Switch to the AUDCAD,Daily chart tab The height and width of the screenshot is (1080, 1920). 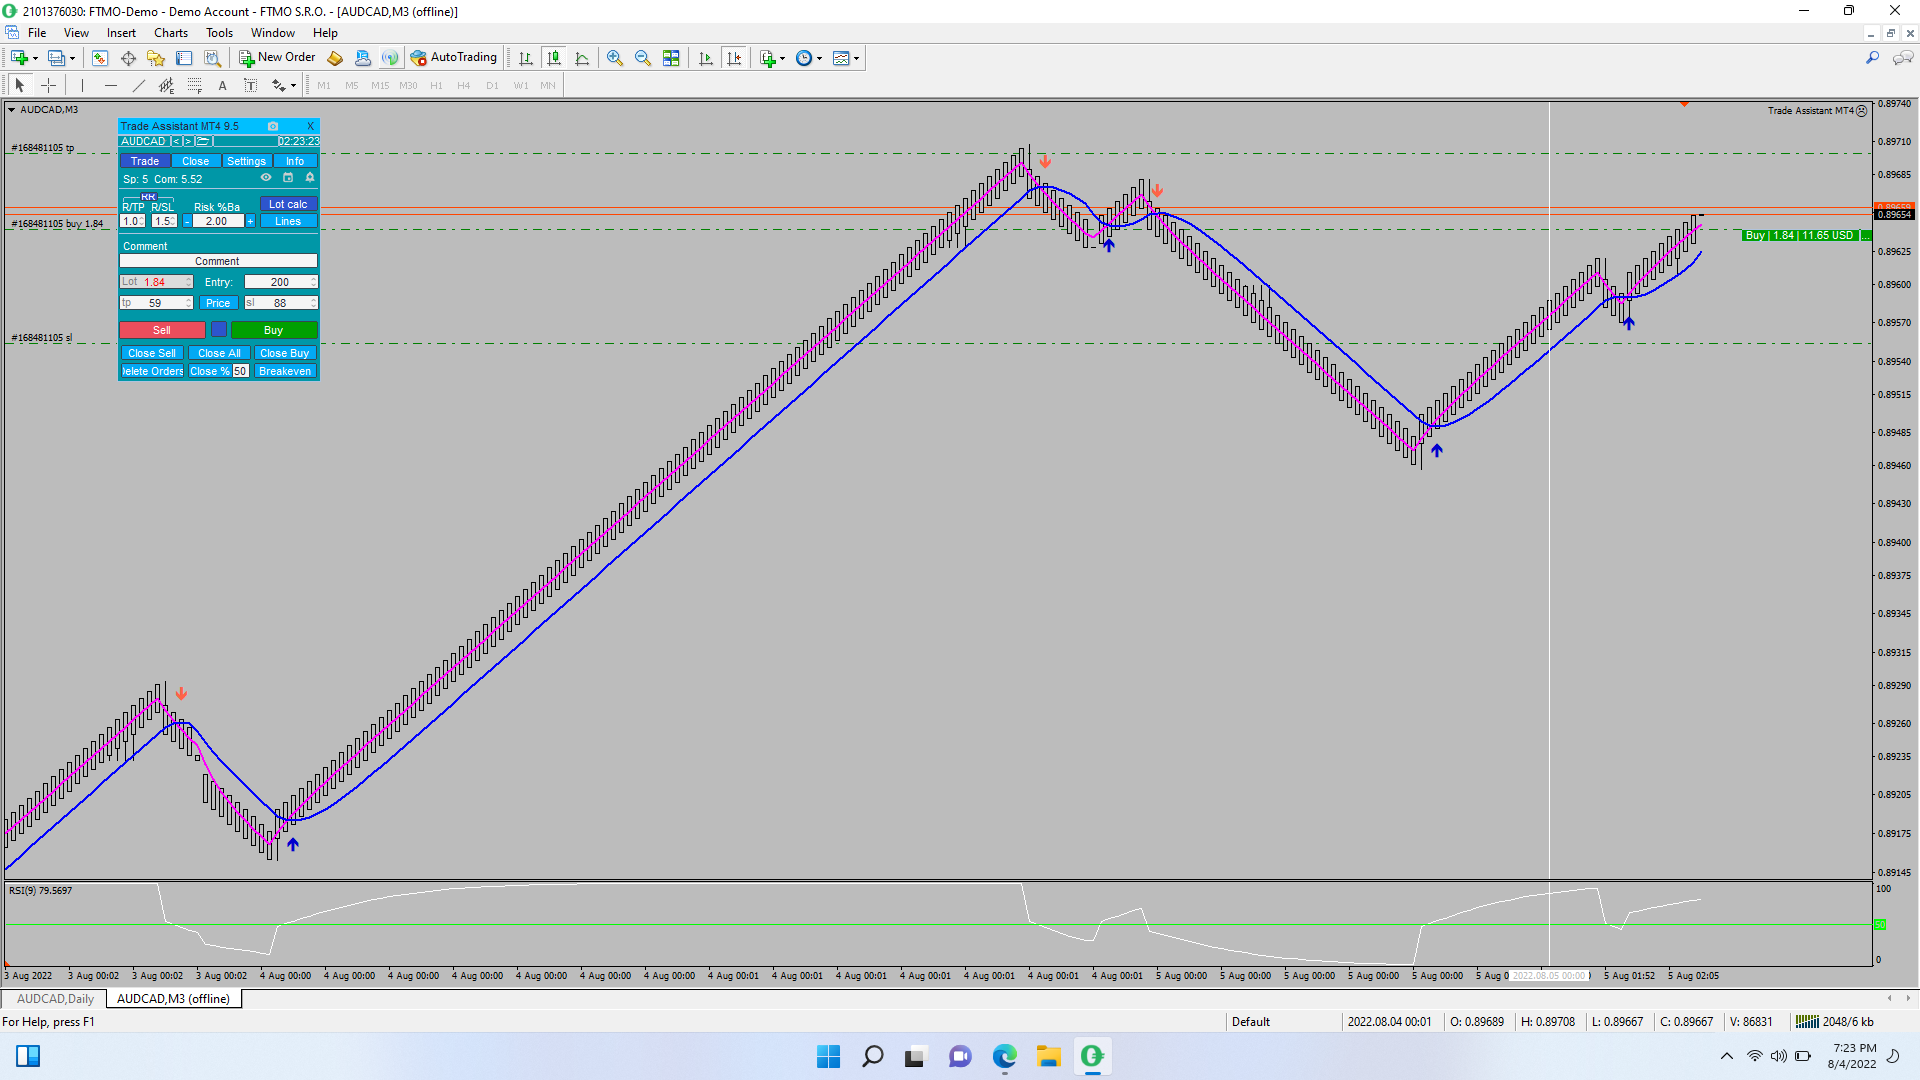(x=55, y=999)
